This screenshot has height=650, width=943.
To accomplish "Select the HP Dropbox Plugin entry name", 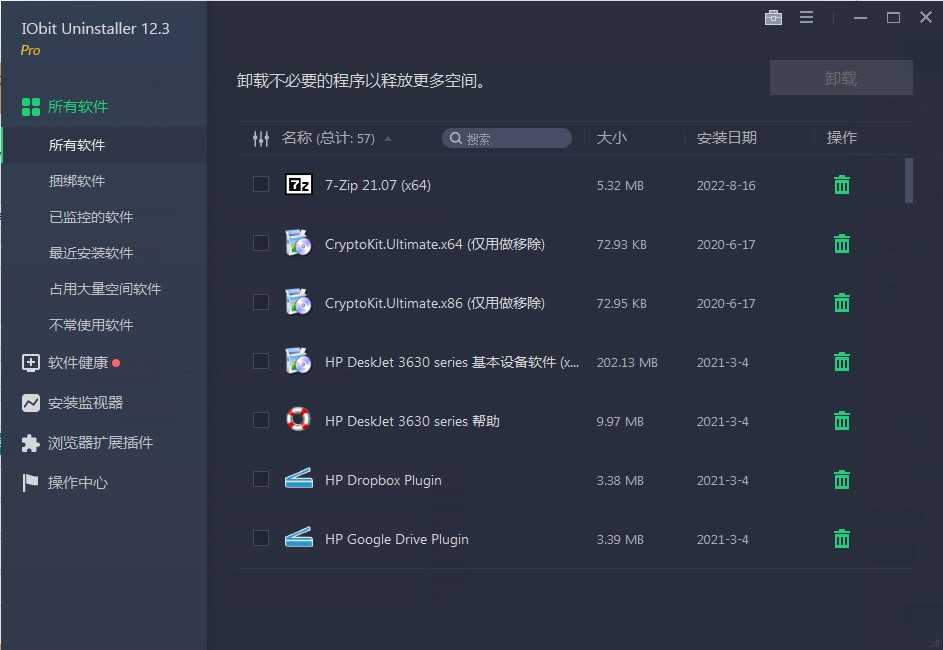I will [383, 480].
